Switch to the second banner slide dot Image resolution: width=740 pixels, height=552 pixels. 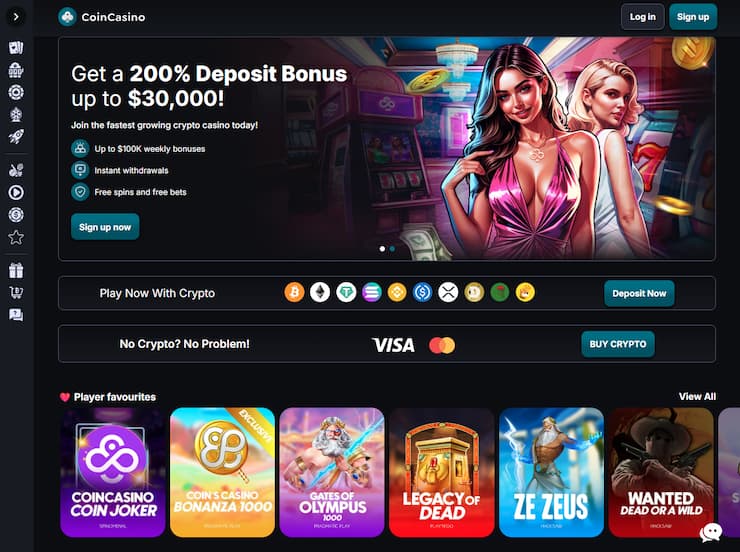coord(392,249)
